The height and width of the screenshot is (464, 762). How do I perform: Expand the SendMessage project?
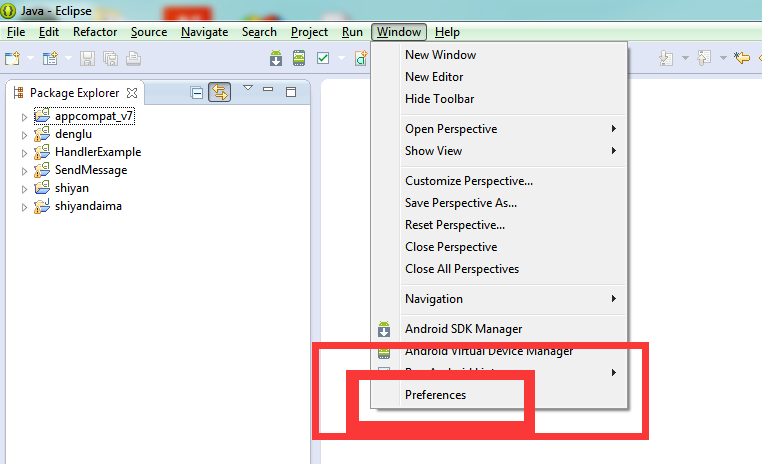pos(24,171)
